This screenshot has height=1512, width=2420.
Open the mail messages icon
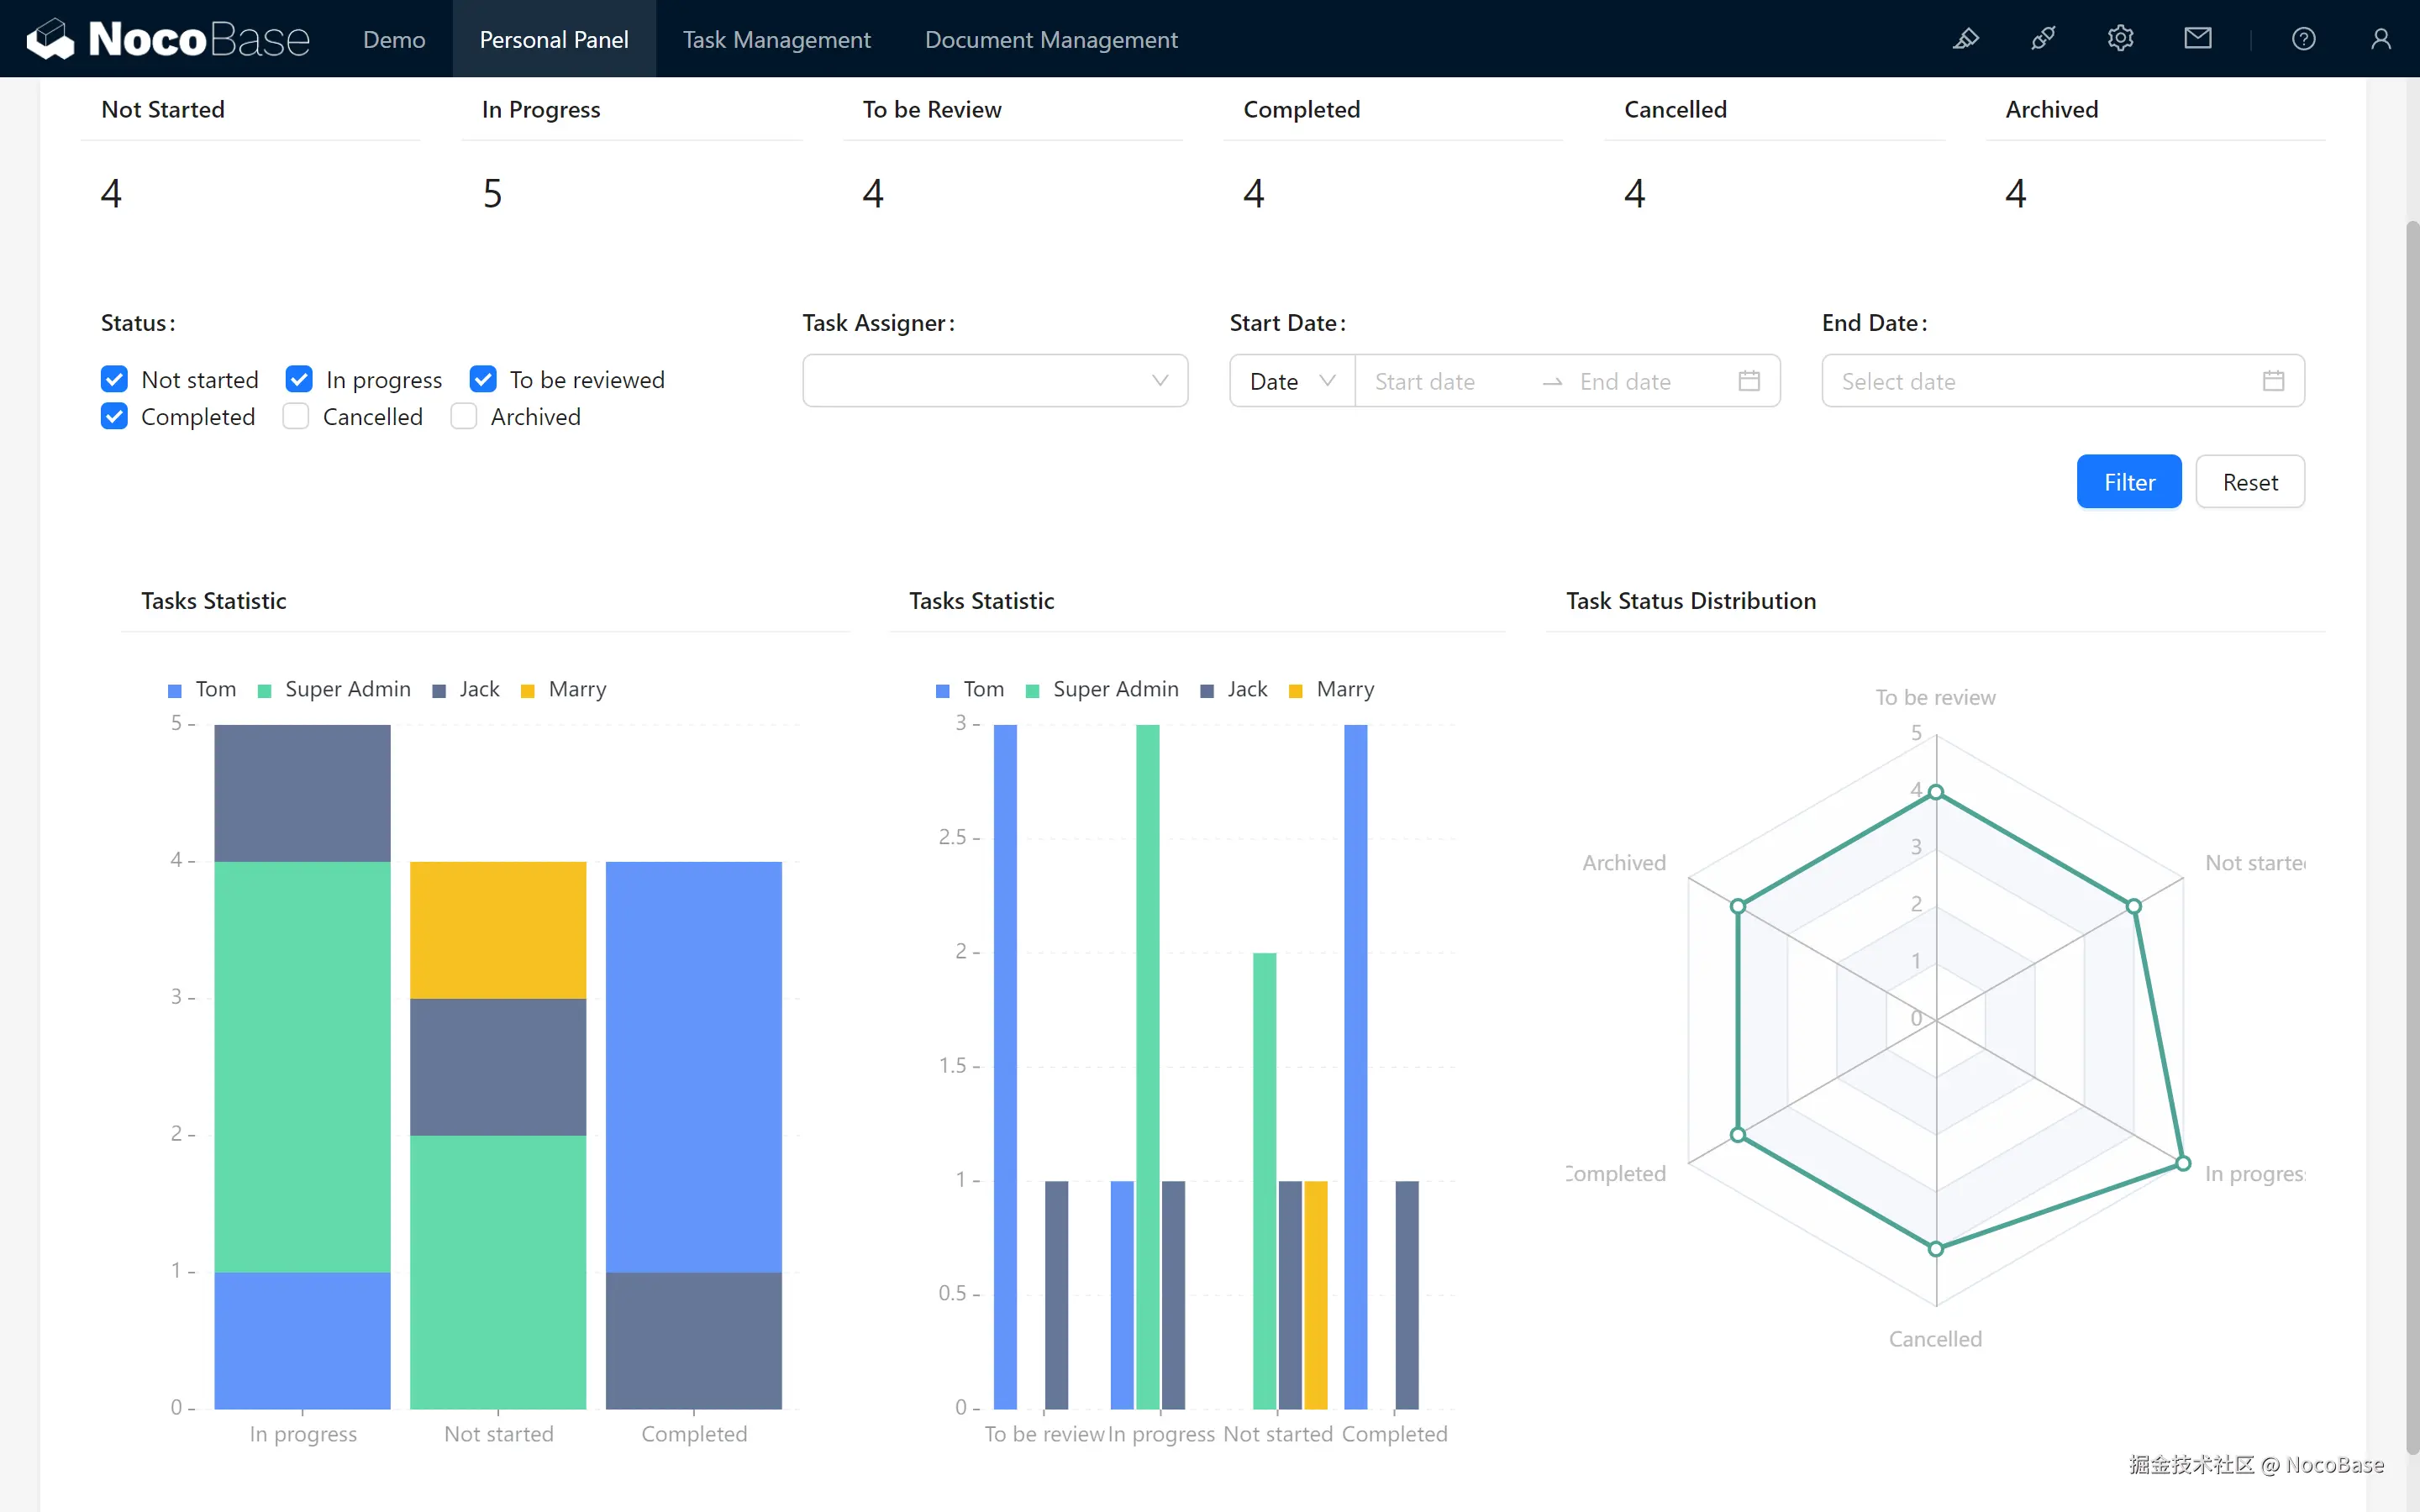pos(2197,39)
